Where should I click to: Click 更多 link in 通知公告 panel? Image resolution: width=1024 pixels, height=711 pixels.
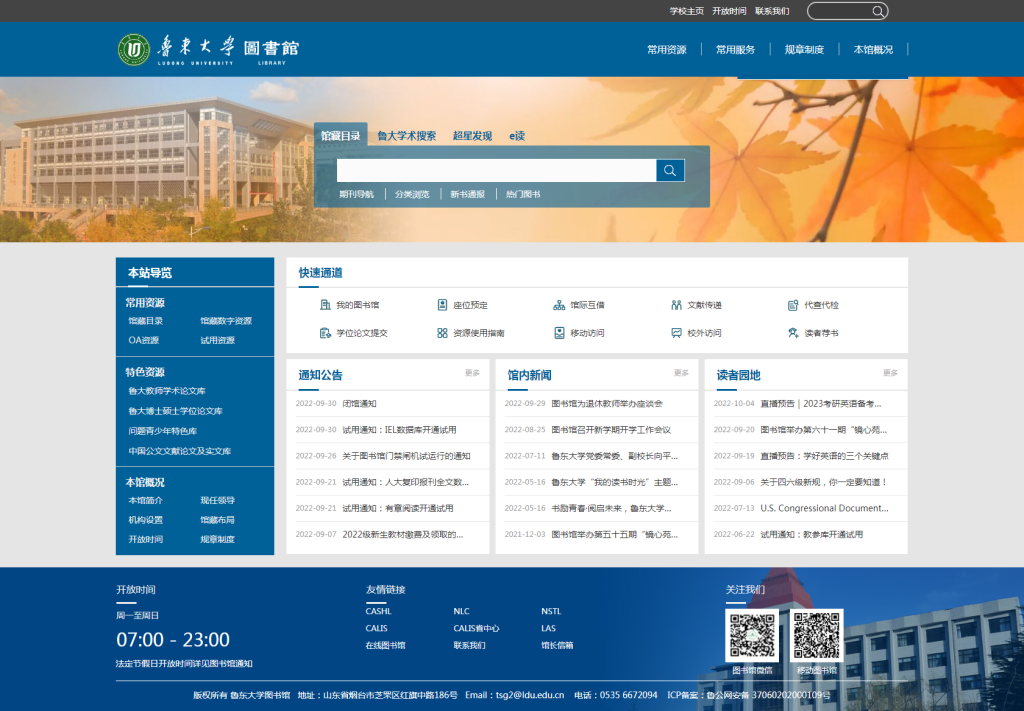point(472,373)
